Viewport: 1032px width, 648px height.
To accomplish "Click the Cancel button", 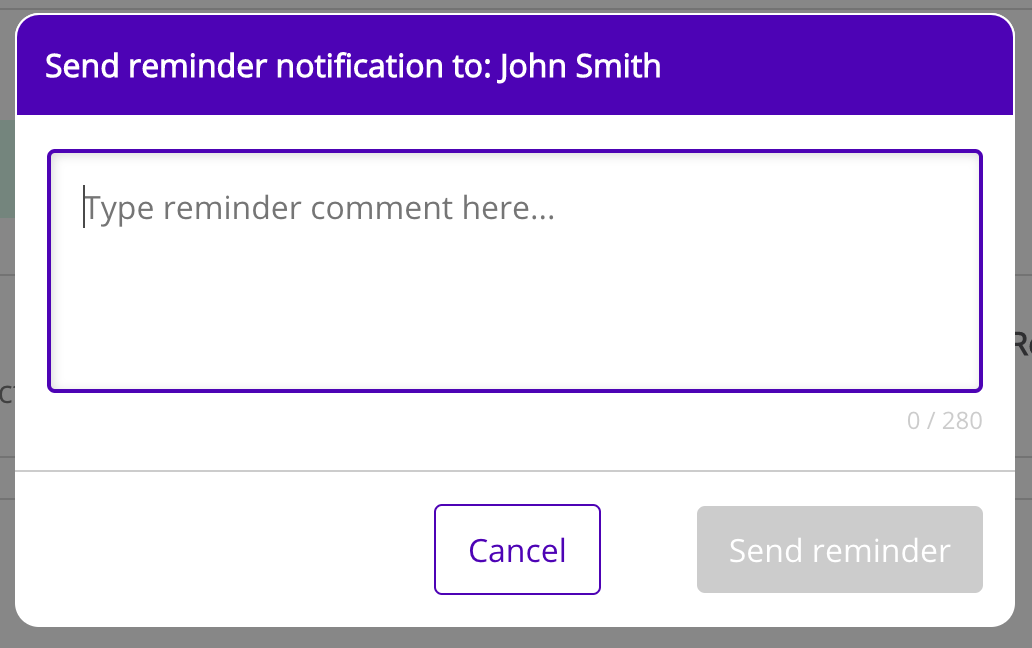I will 517,550.
